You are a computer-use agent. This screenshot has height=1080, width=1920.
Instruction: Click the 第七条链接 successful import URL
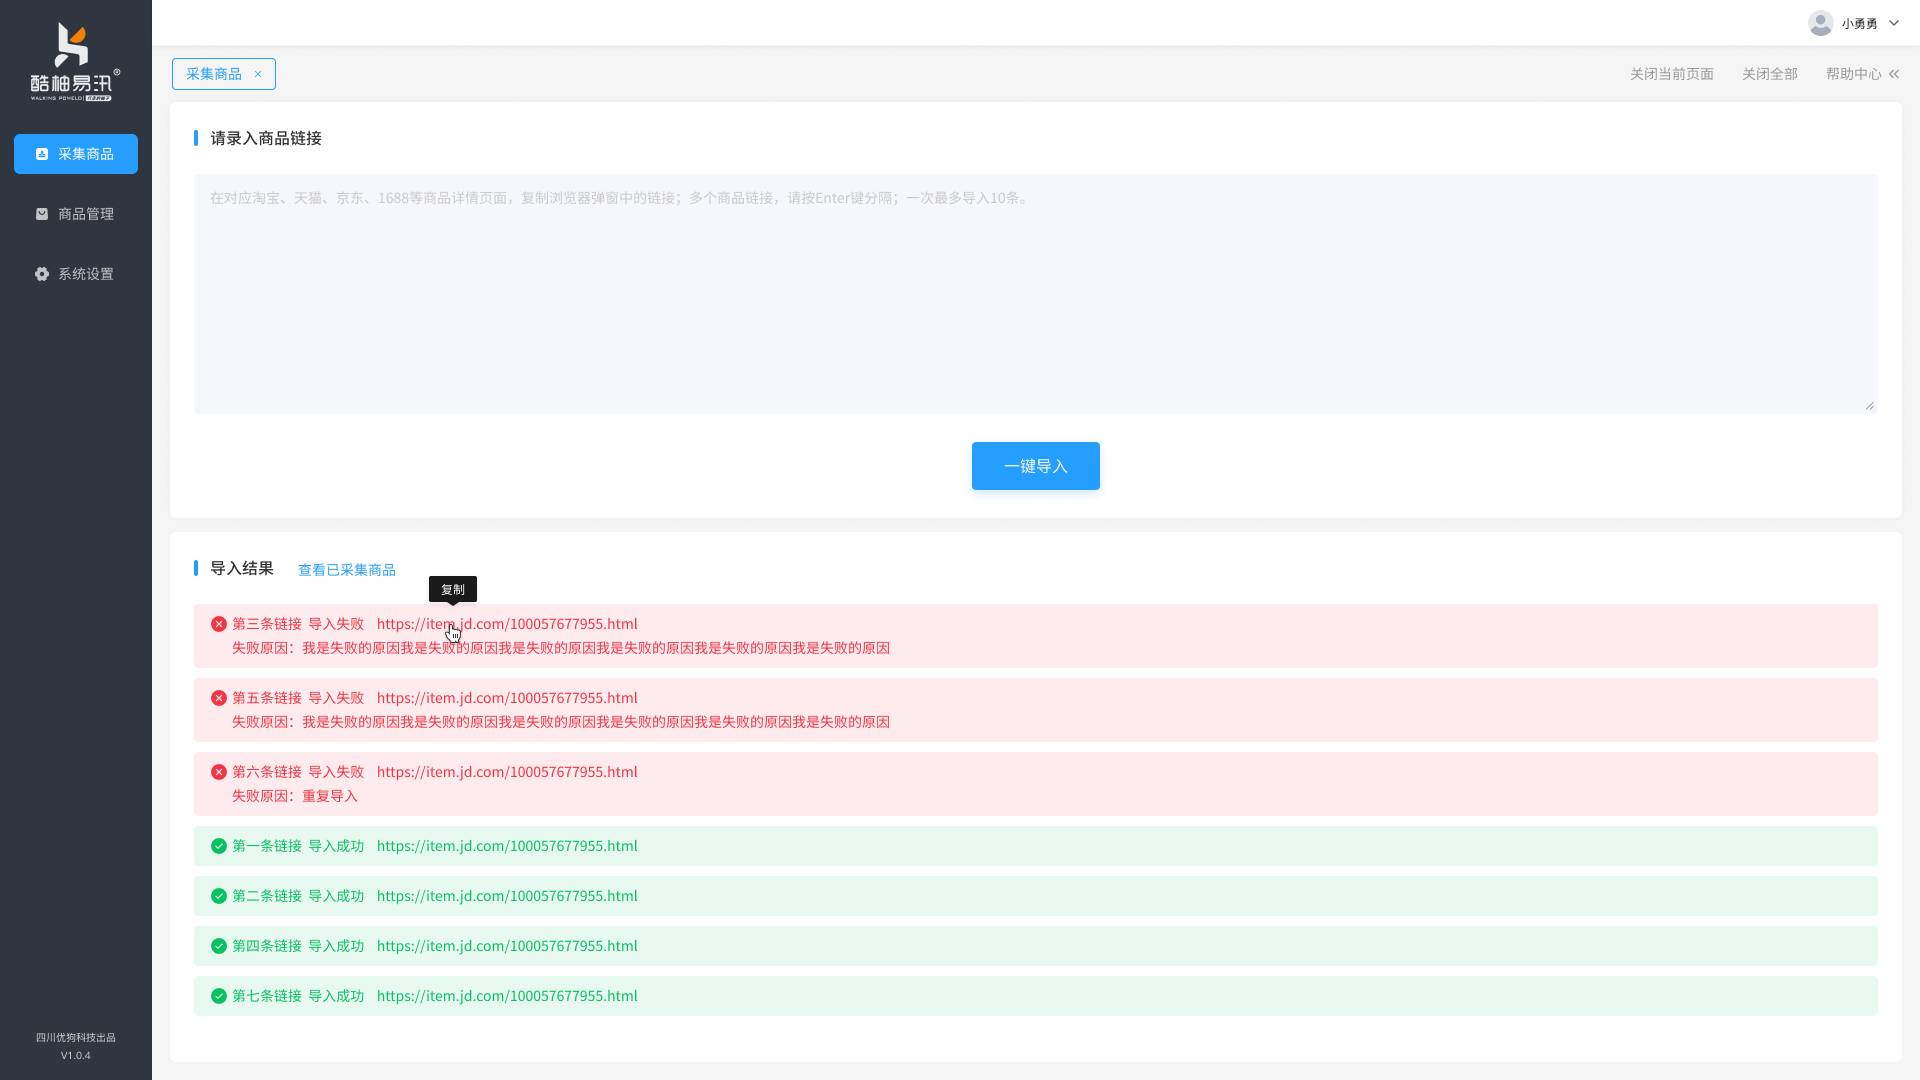point(506,996)
